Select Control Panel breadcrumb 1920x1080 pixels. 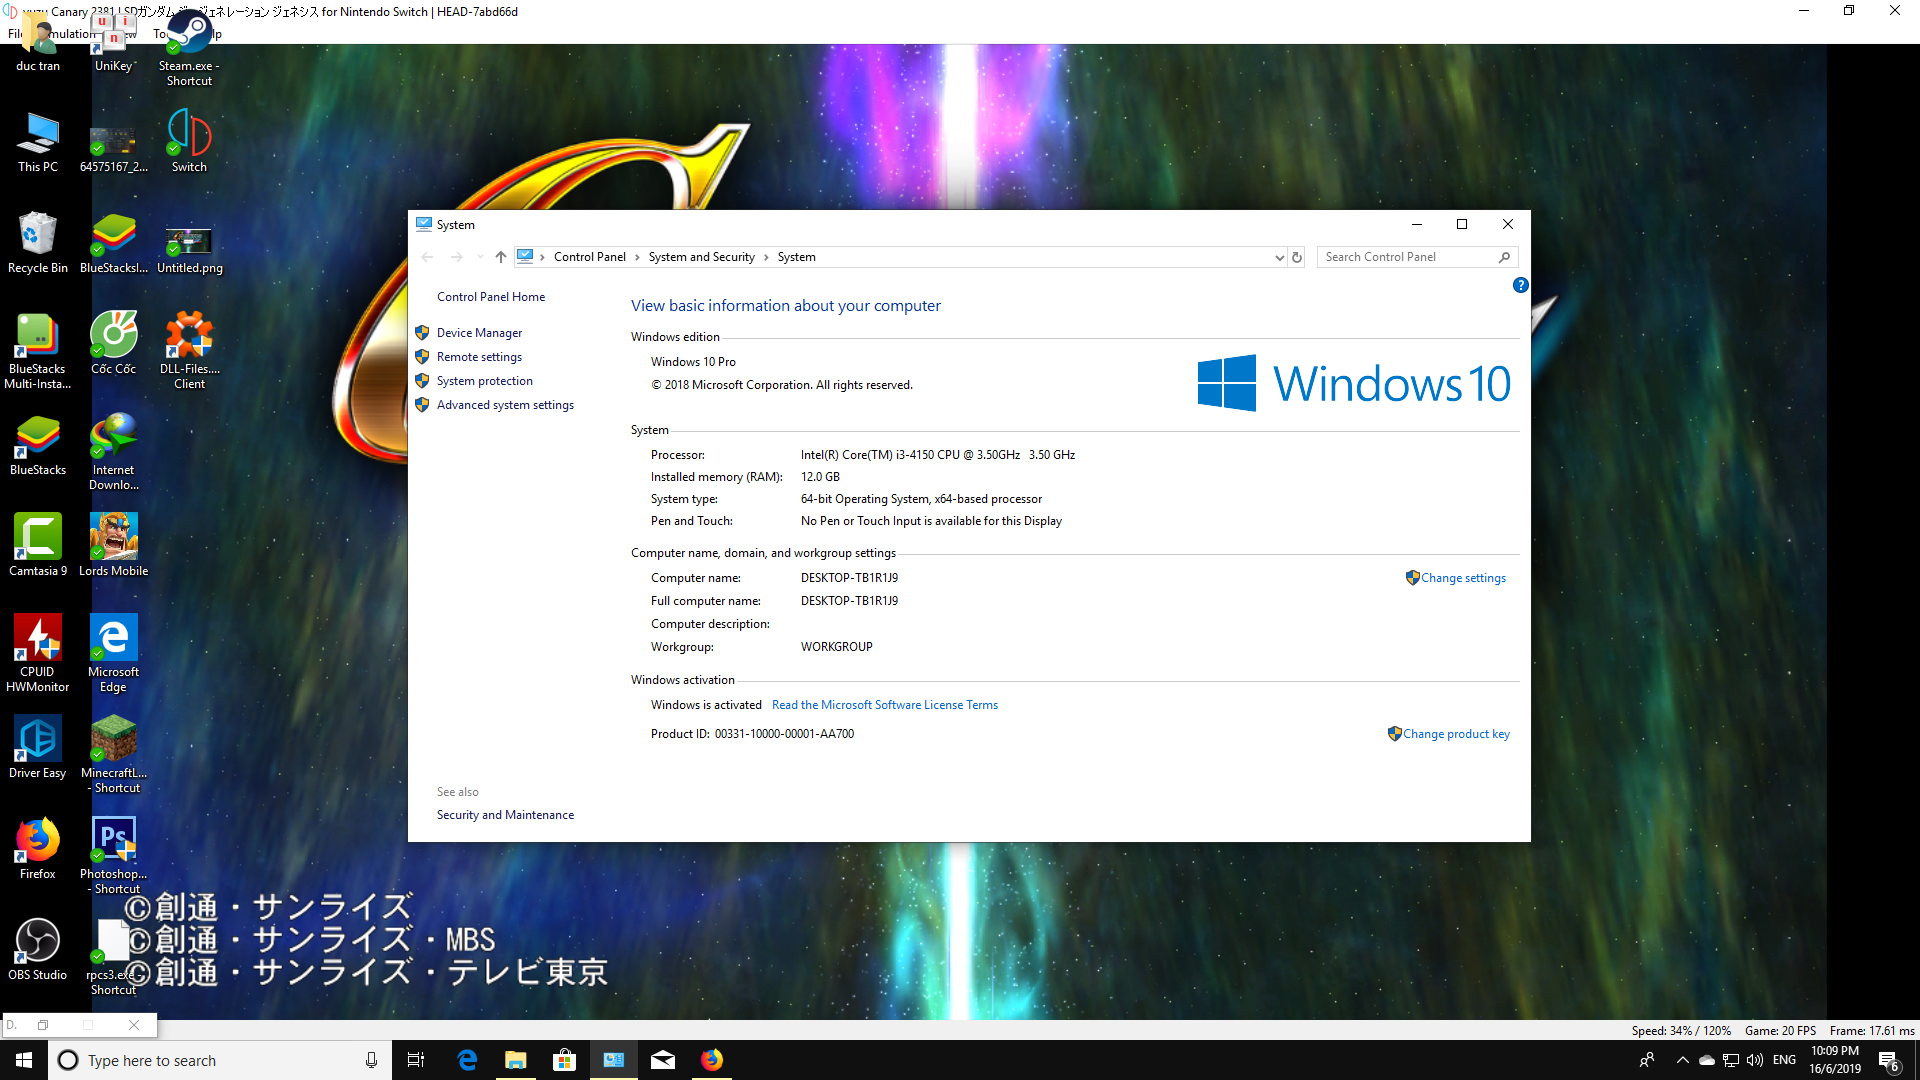tap(589, 257)
